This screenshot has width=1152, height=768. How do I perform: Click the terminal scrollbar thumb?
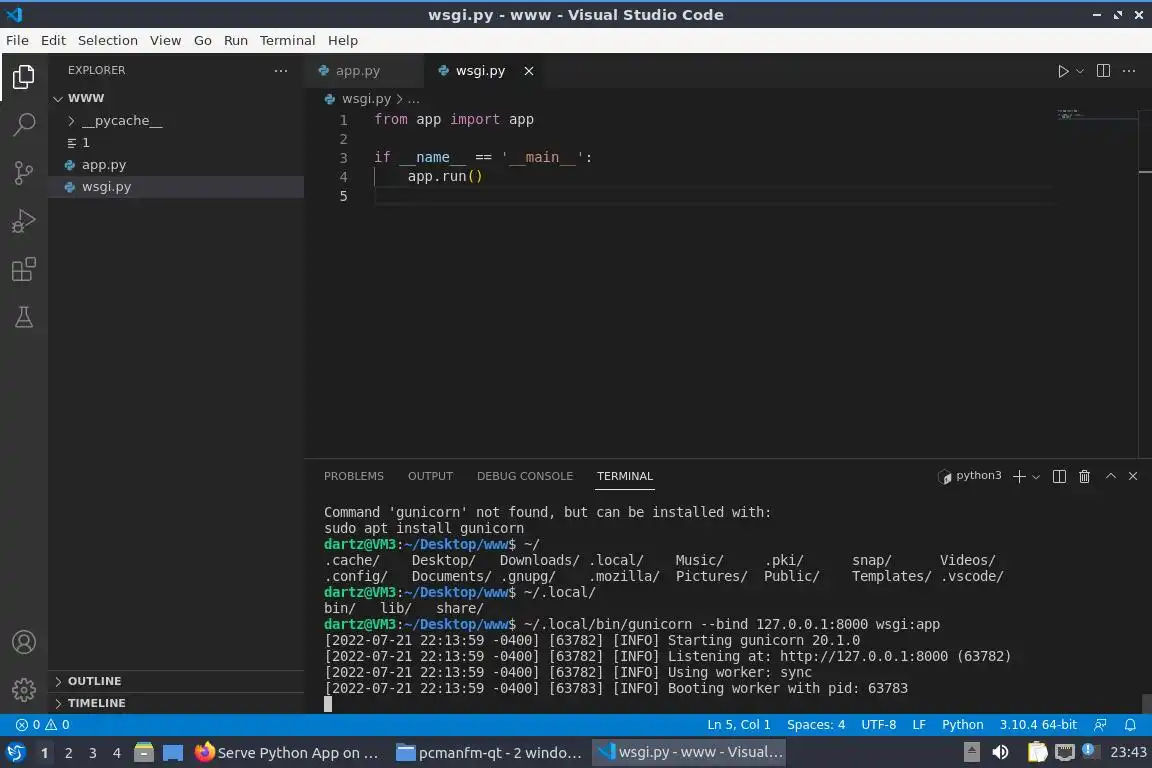1146,703
